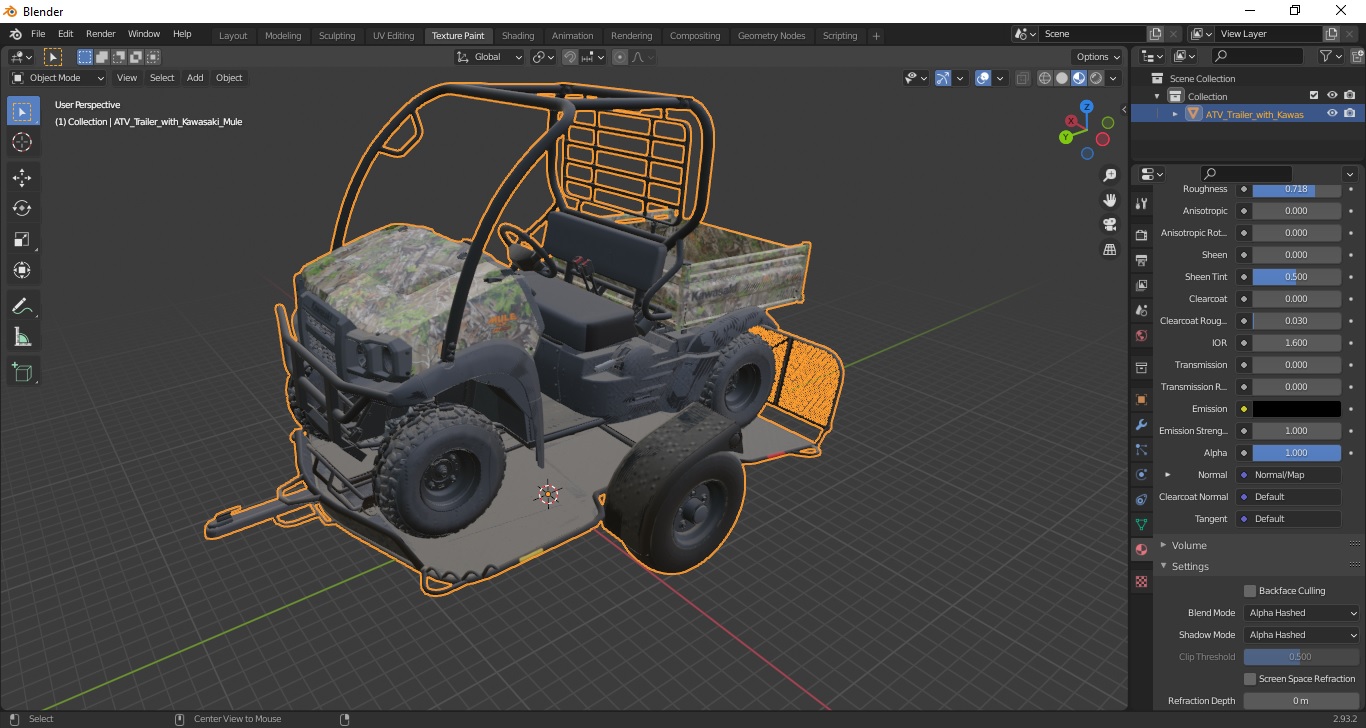Image resolution: width=1366 pixels, height=728 pixels.
Task: Click the zoom view magnifier icon
Action: tap(1109, 175)
